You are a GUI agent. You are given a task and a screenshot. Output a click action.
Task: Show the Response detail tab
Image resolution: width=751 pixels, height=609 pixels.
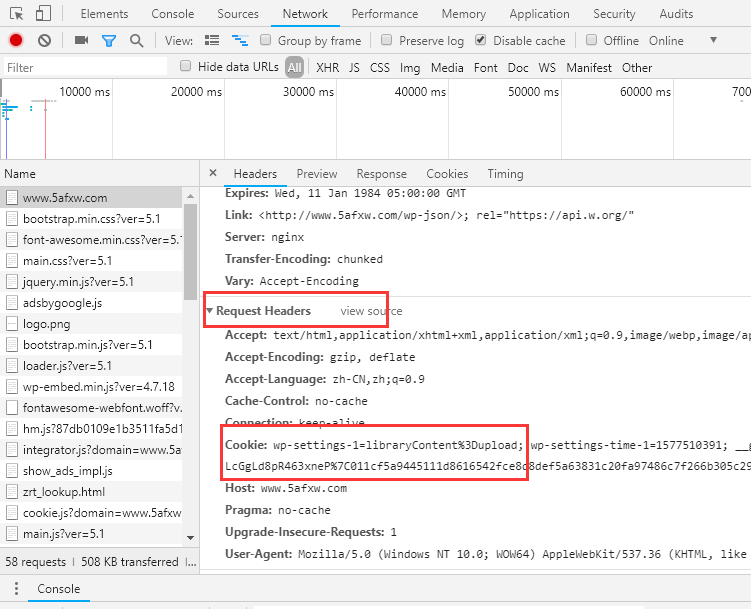click(381, 174)
